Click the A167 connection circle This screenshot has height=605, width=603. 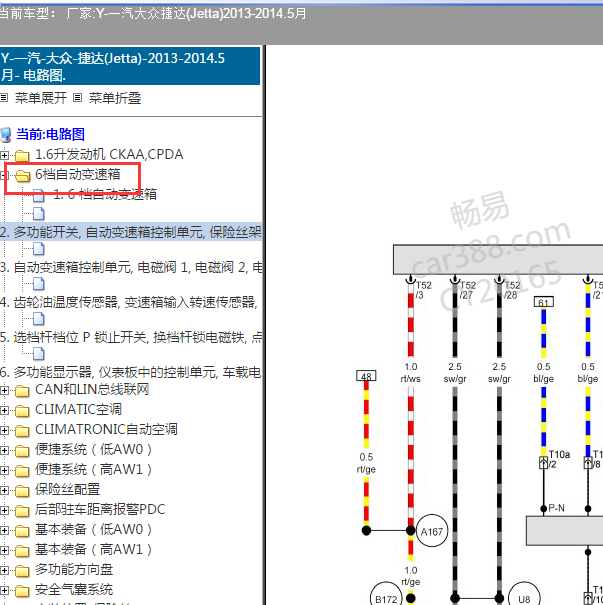click(x=432, y=532)
